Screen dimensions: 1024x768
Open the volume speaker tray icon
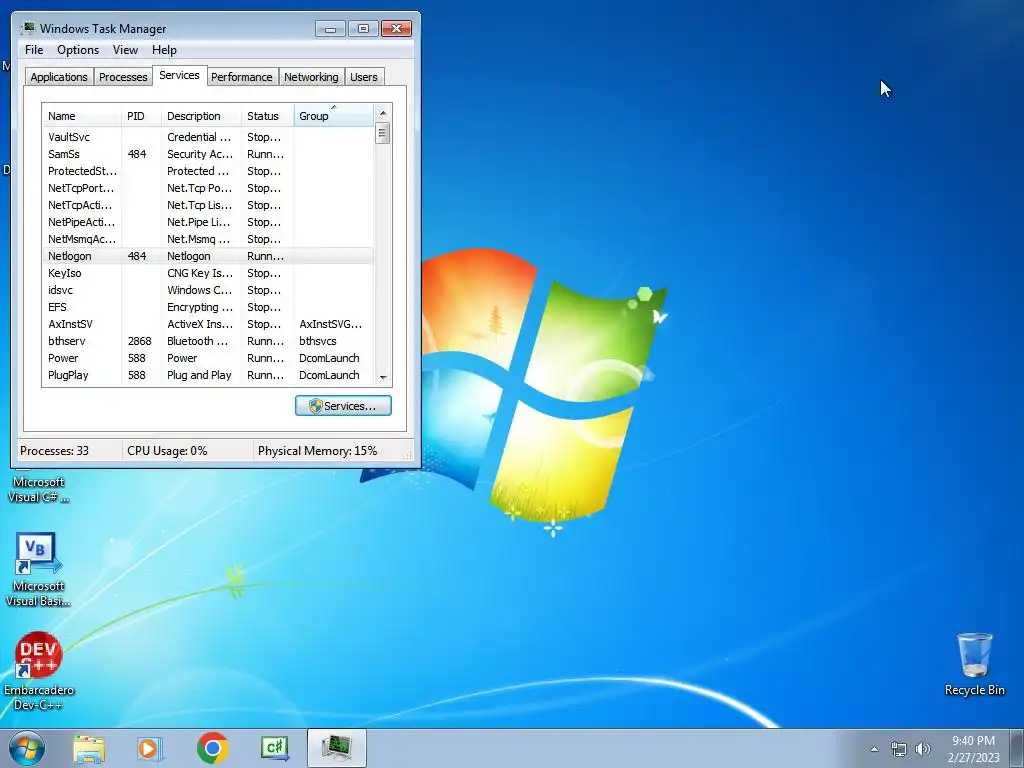click(922, 749)
